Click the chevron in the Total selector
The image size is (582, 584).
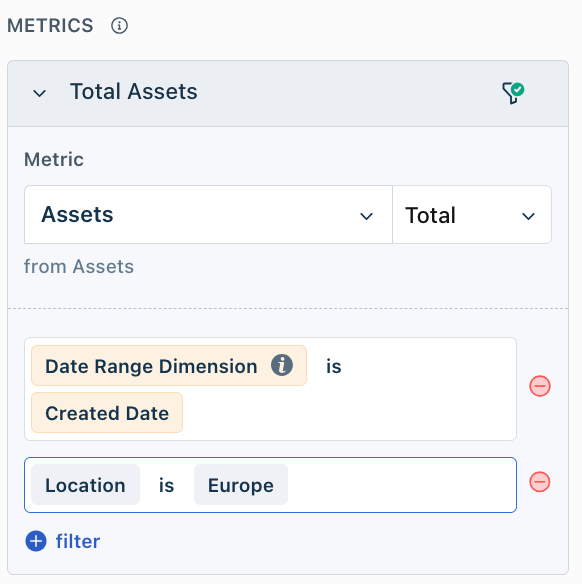528,216
